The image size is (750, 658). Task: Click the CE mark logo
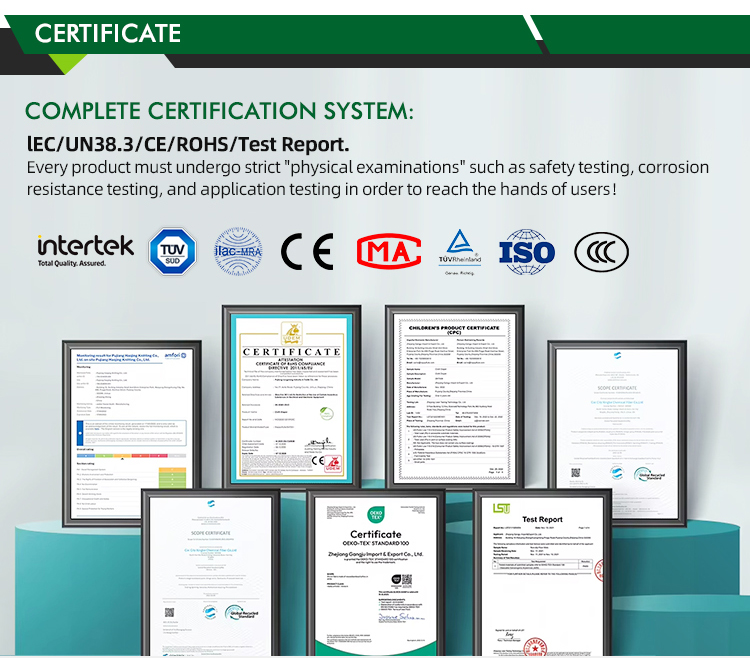pos(307,252)
